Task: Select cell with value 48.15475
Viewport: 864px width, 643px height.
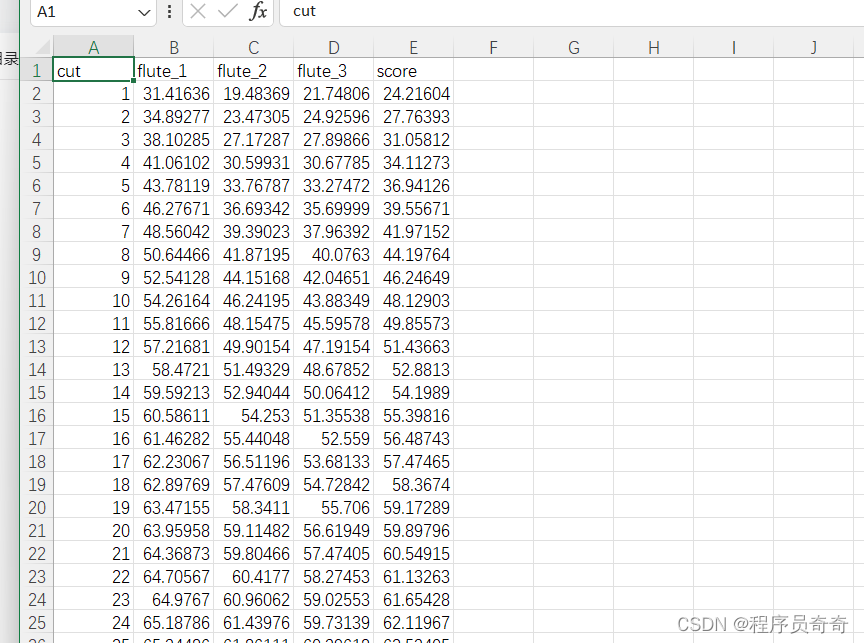Action: click(253, 323)
